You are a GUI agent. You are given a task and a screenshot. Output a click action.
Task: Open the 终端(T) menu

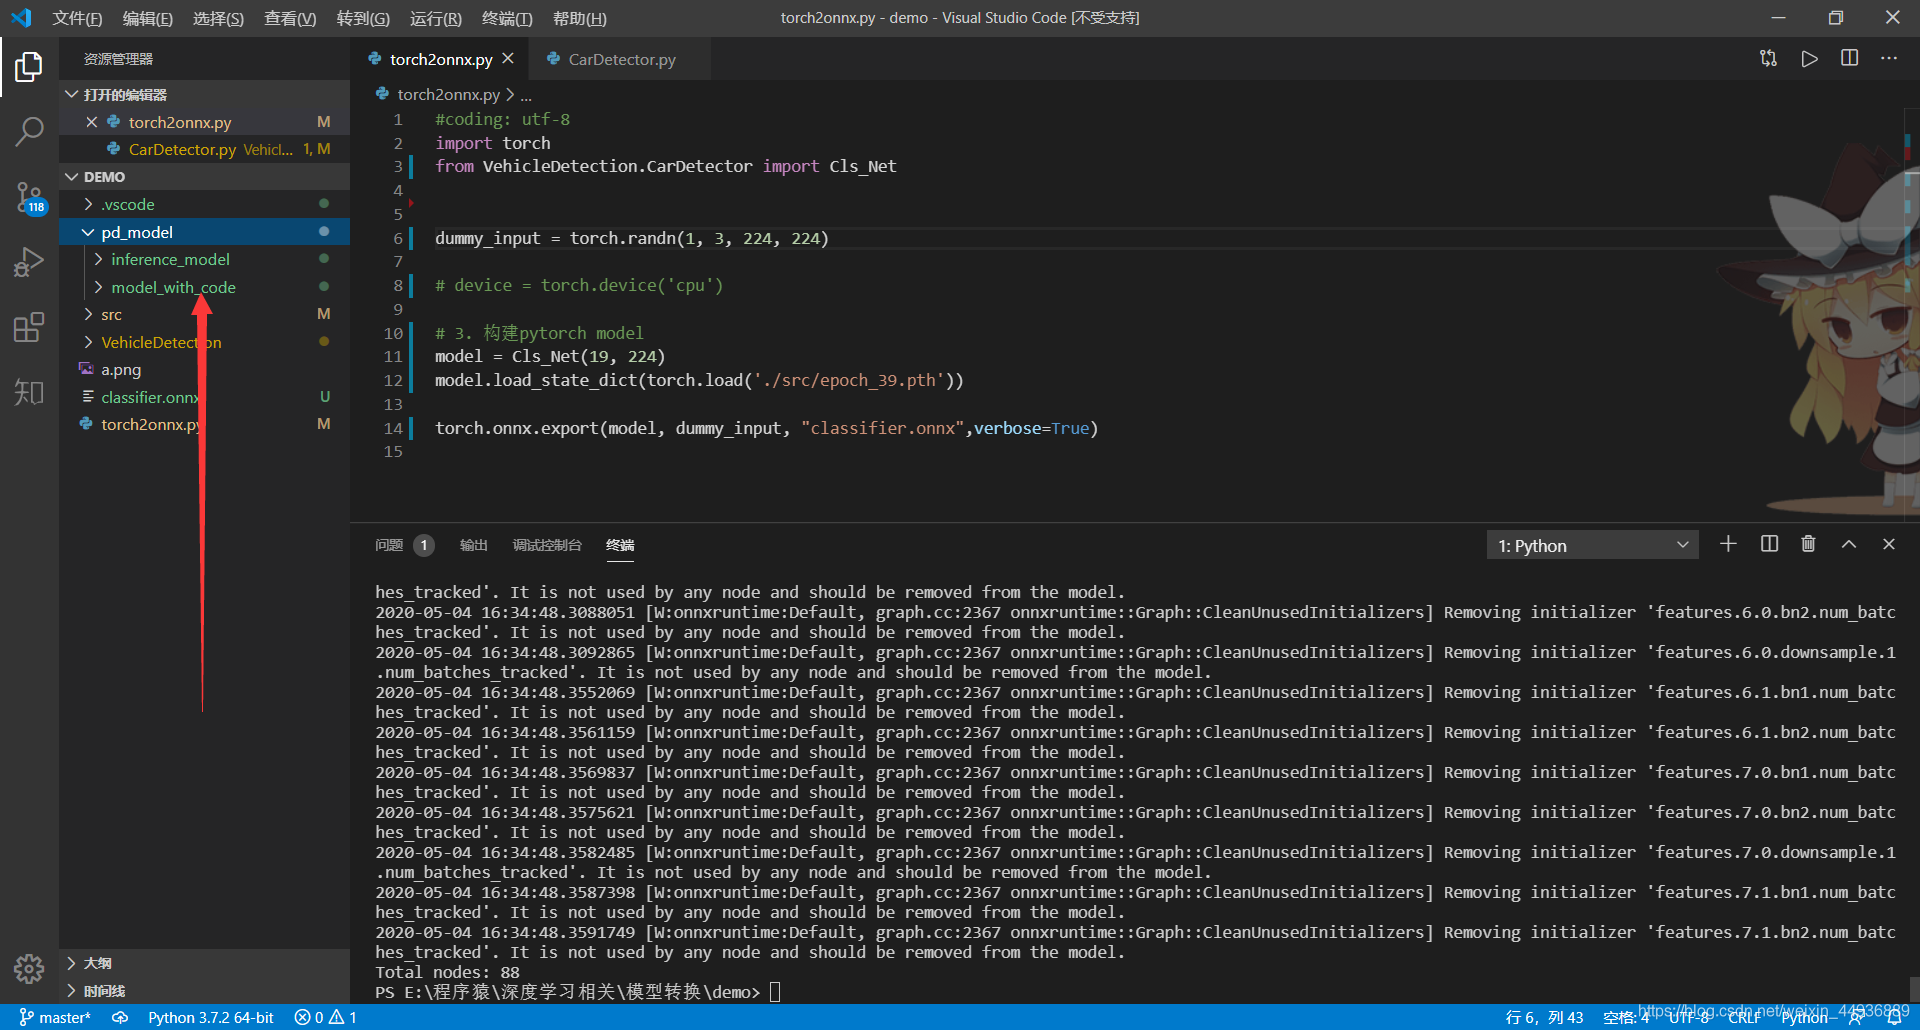click(x=507, y=18)
